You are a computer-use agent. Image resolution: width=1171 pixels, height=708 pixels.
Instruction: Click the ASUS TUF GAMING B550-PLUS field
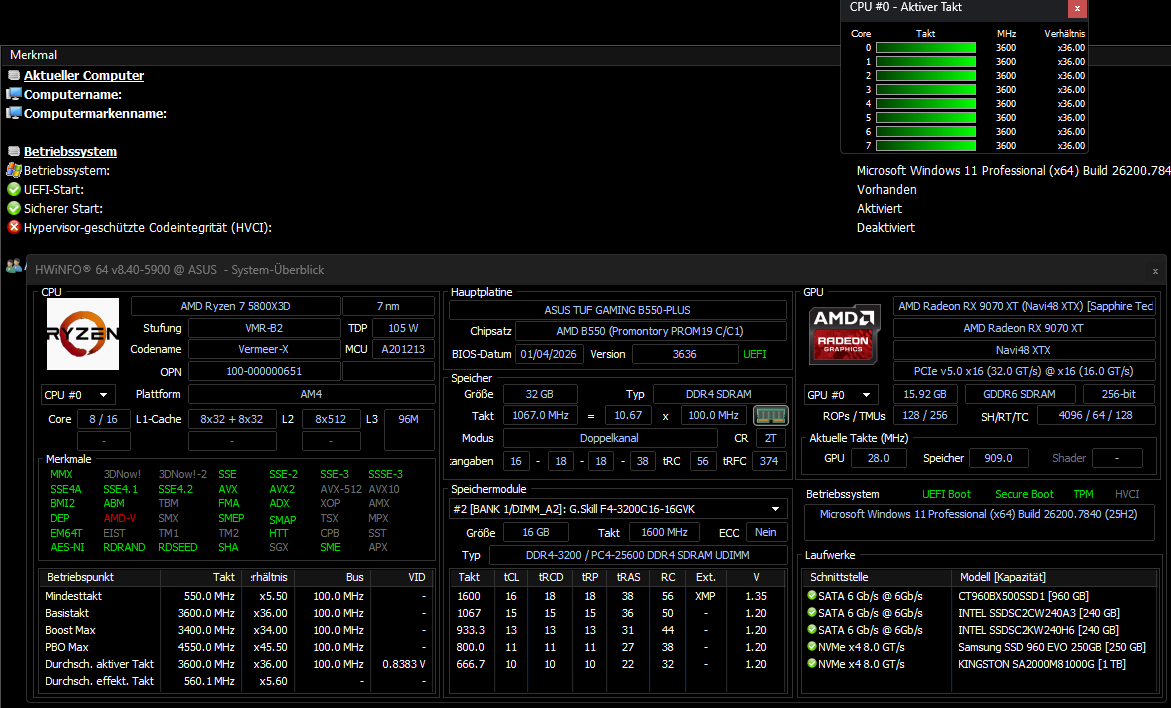[x=618, y=310]
